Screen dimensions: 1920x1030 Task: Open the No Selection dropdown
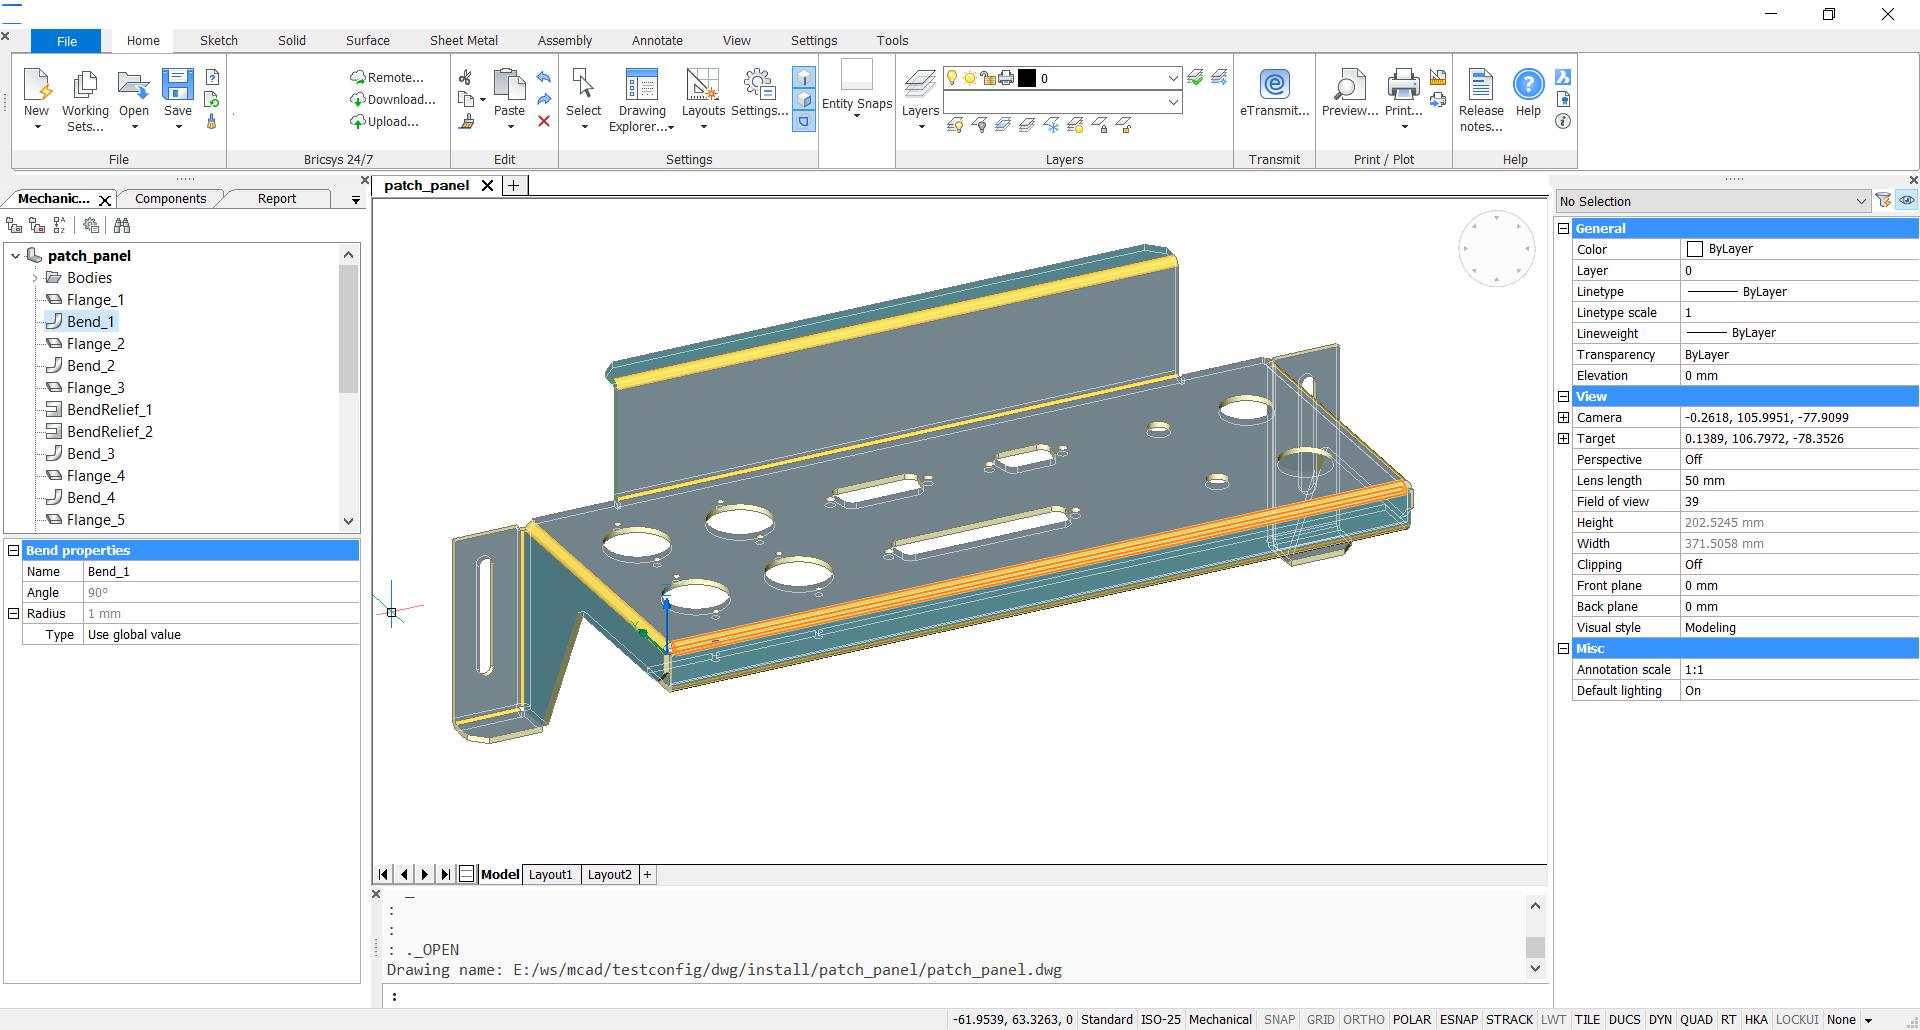[x=1860, y=201]
